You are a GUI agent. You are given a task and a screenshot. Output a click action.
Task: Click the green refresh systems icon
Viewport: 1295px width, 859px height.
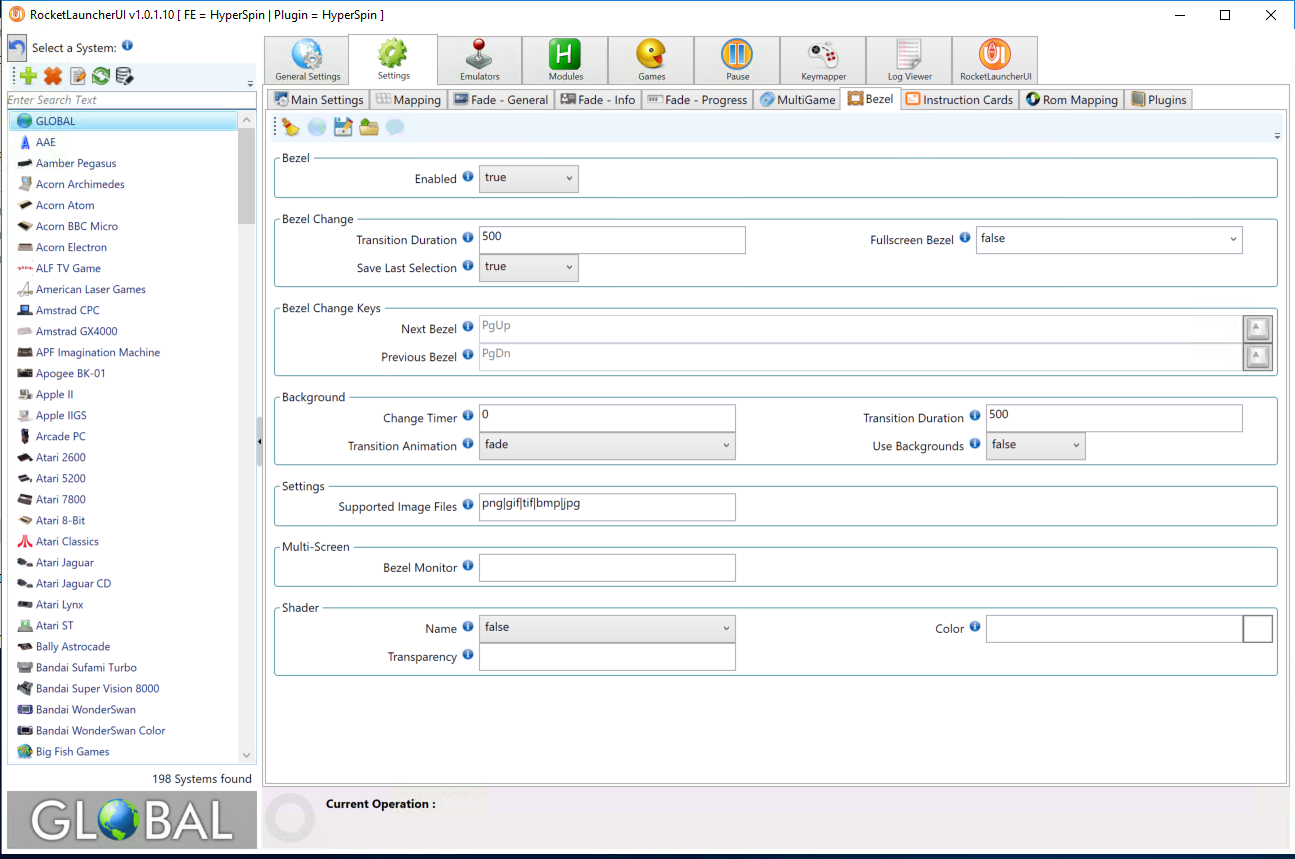point(101,76)
